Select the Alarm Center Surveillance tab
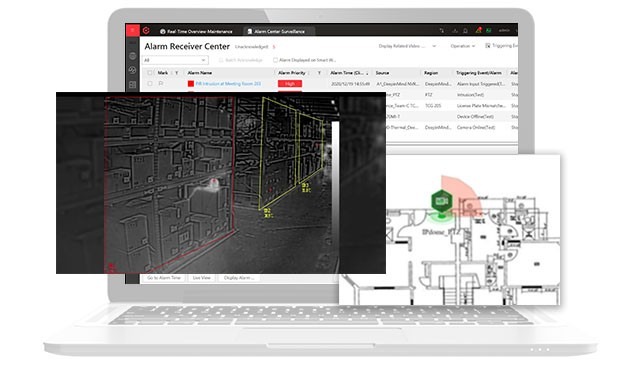642x365 pixels. tap(276, 32)
